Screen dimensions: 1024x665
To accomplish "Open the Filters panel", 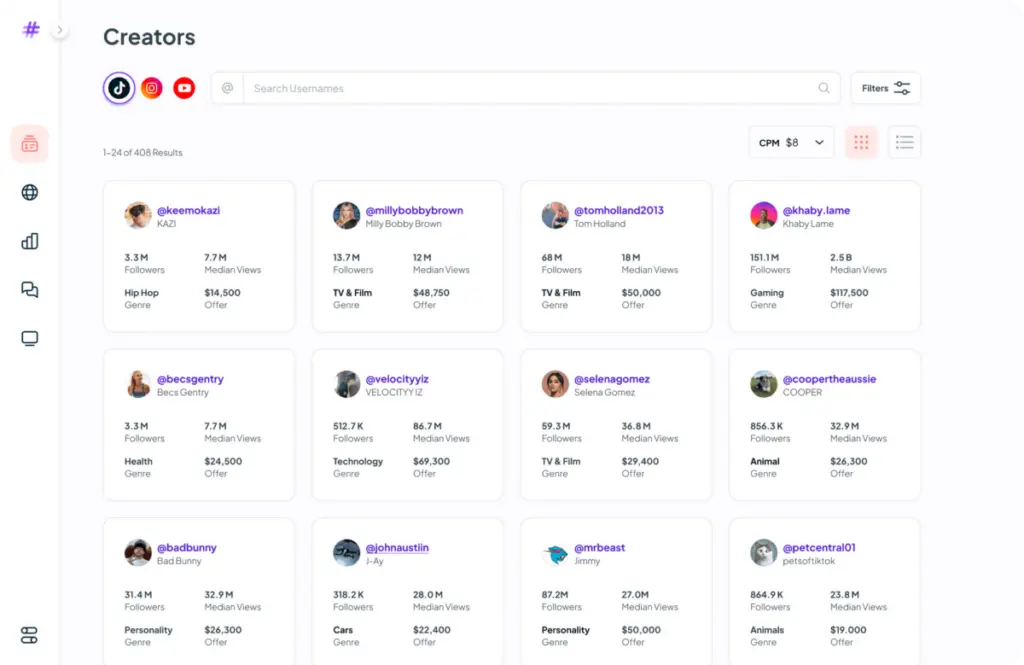I will [886, 88].
